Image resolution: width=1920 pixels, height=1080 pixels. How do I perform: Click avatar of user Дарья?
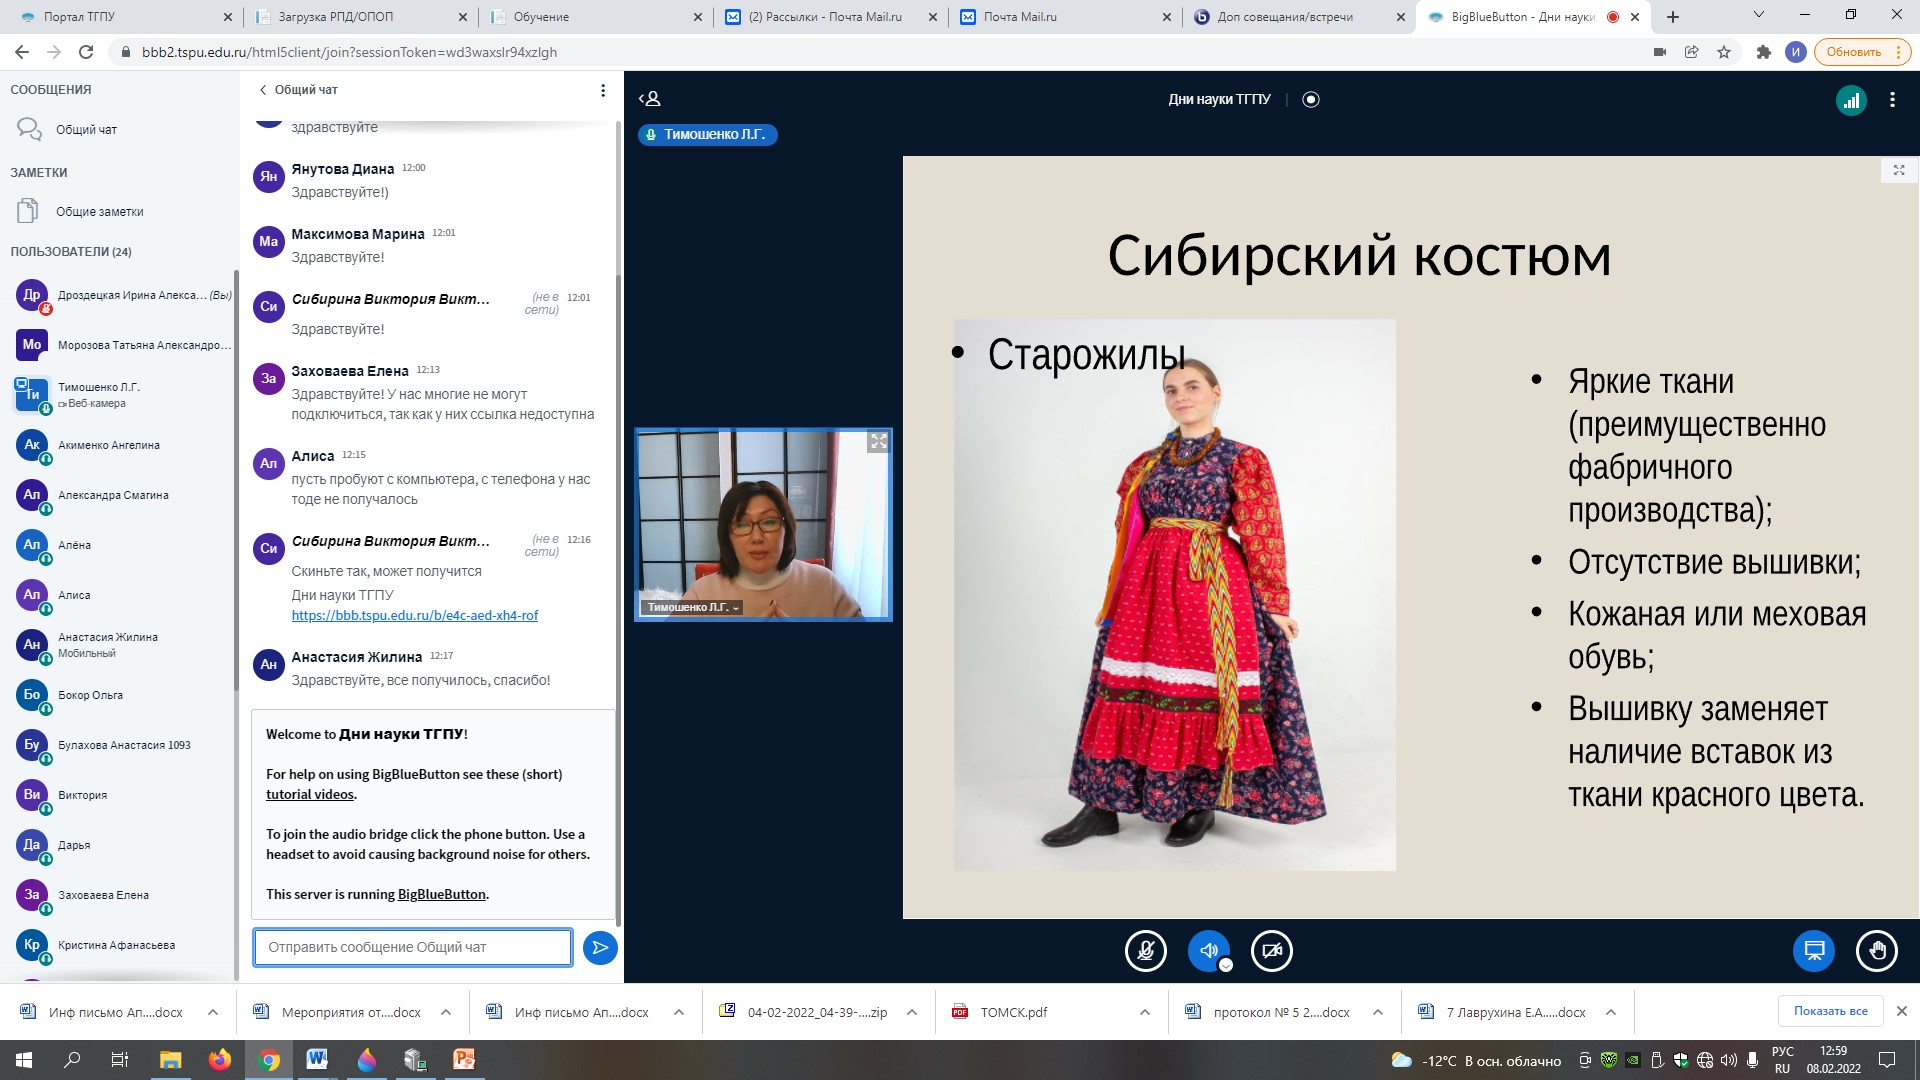(x=32, y=845)
